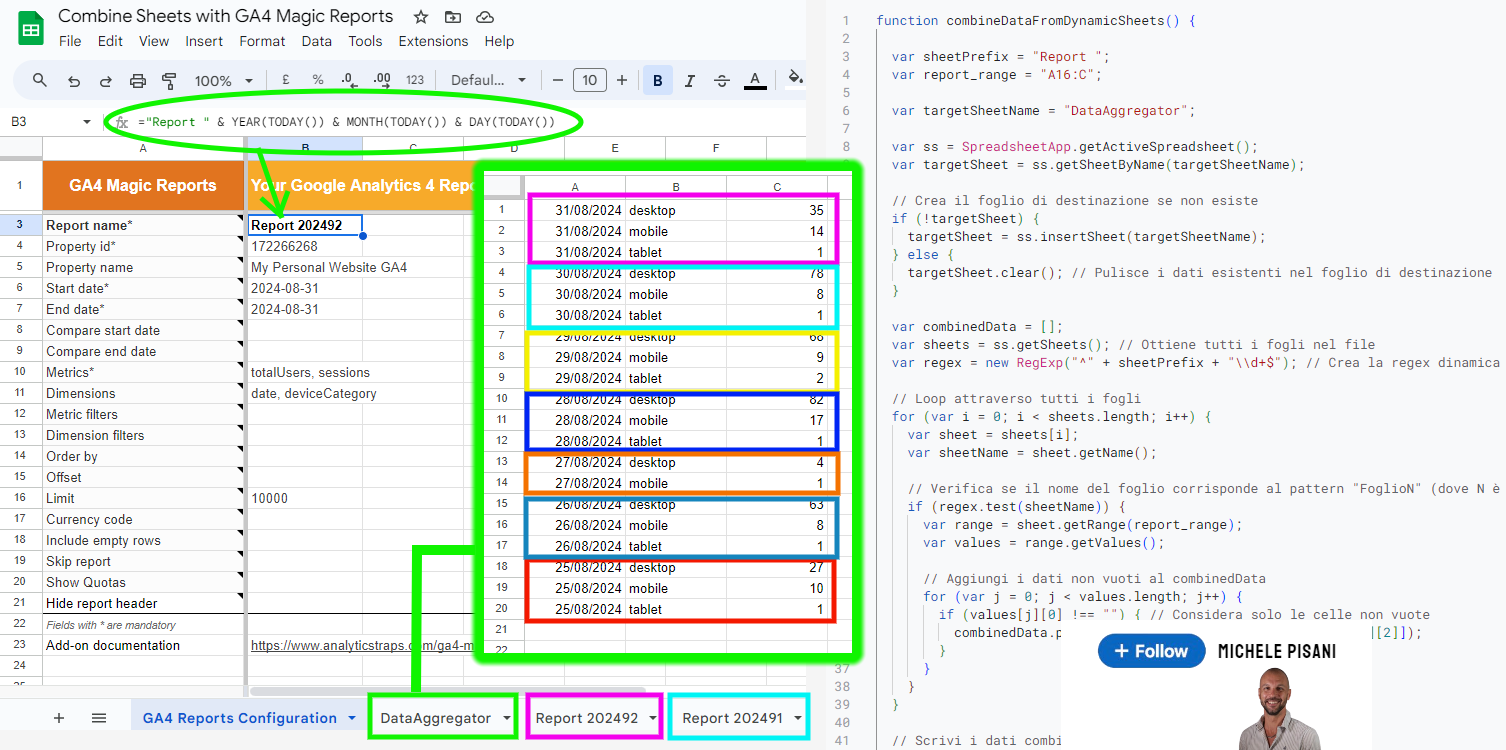
Task: Open the print dialog icon
Action: [138, 80]
